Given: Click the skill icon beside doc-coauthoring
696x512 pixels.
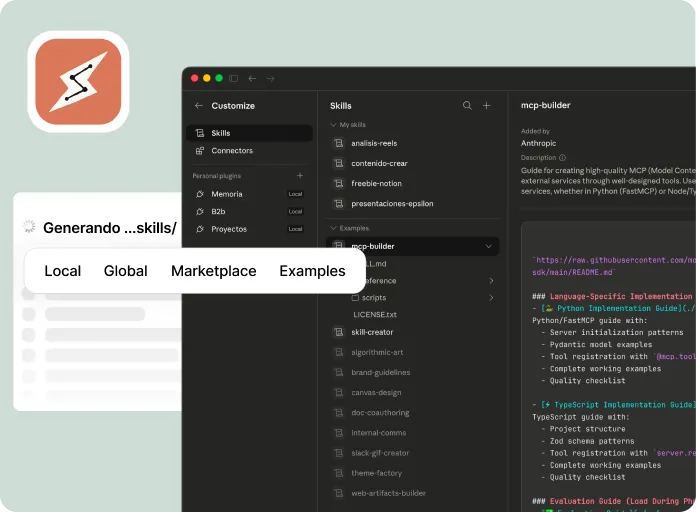Looking at the screenshot, I should pos(339,413).
